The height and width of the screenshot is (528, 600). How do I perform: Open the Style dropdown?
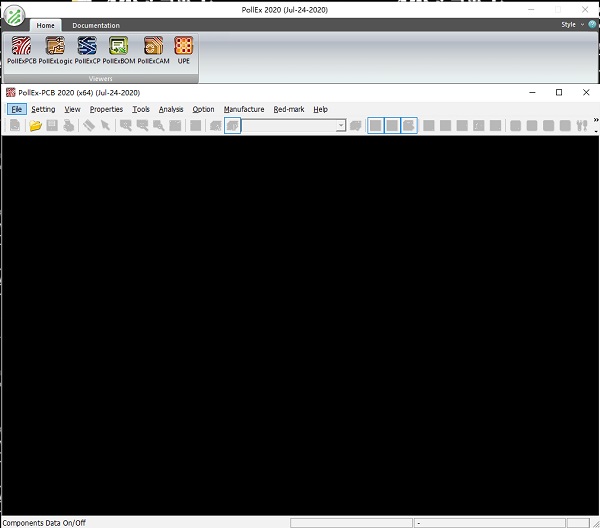pyautogui.click(x=571, y=24)
